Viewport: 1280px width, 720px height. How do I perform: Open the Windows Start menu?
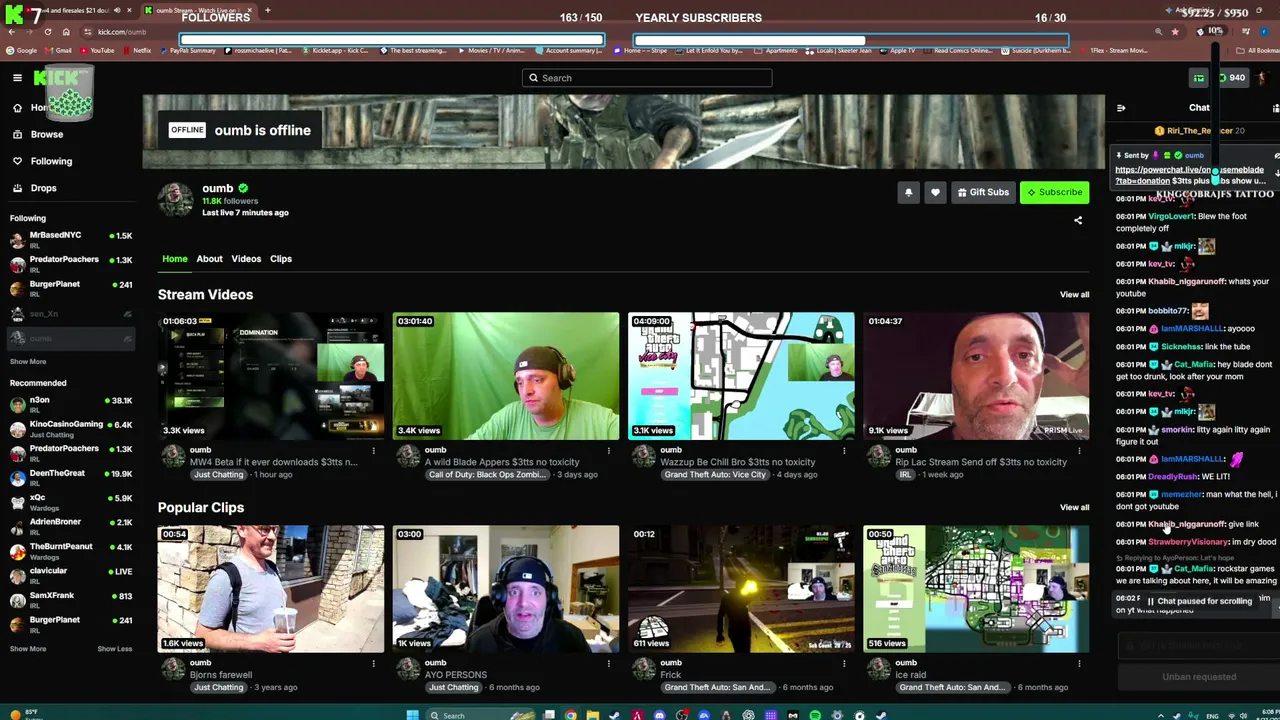(412, 715)
